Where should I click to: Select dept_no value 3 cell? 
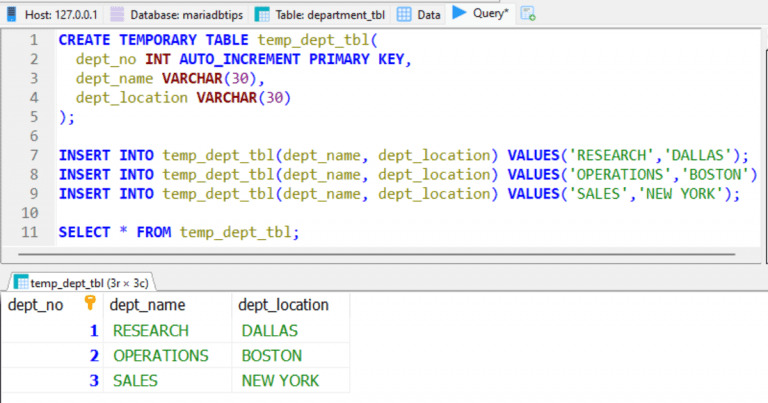coord(51,380)
